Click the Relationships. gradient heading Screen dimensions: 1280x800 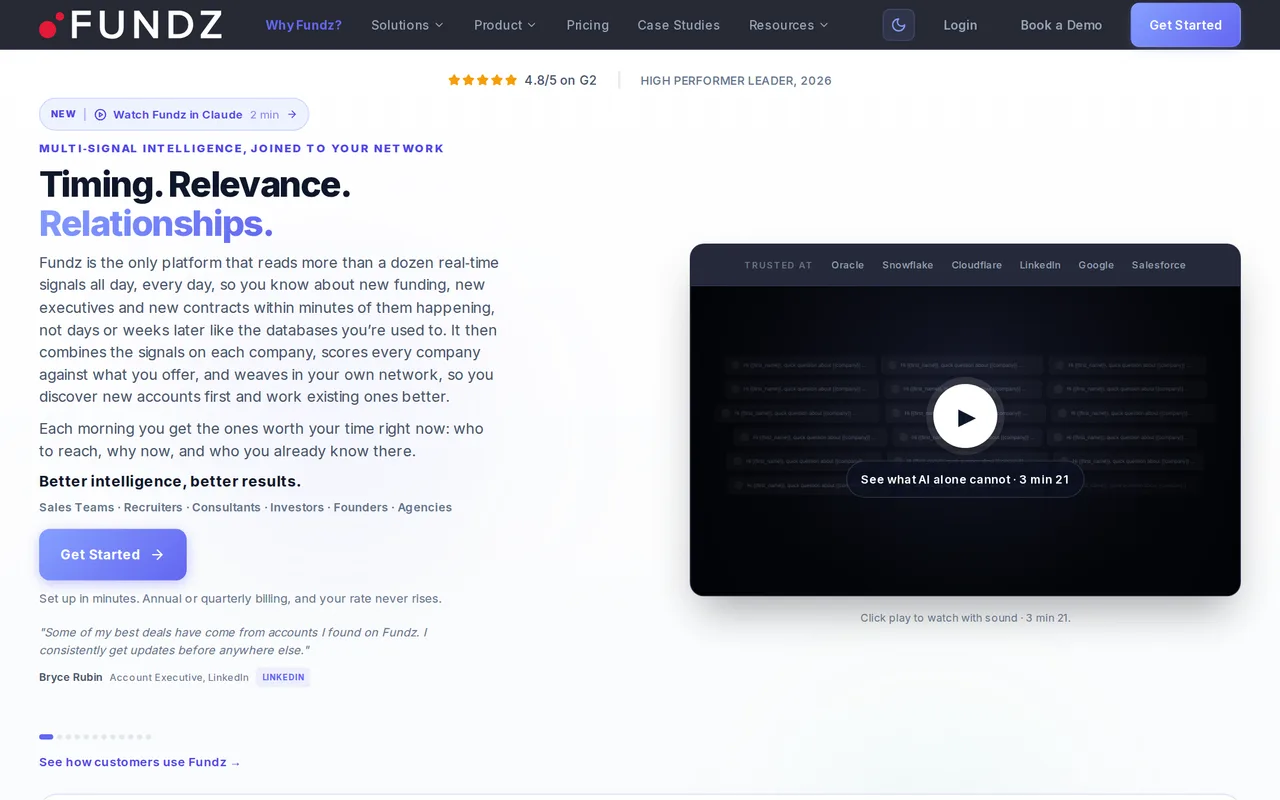tap(156, 224)
